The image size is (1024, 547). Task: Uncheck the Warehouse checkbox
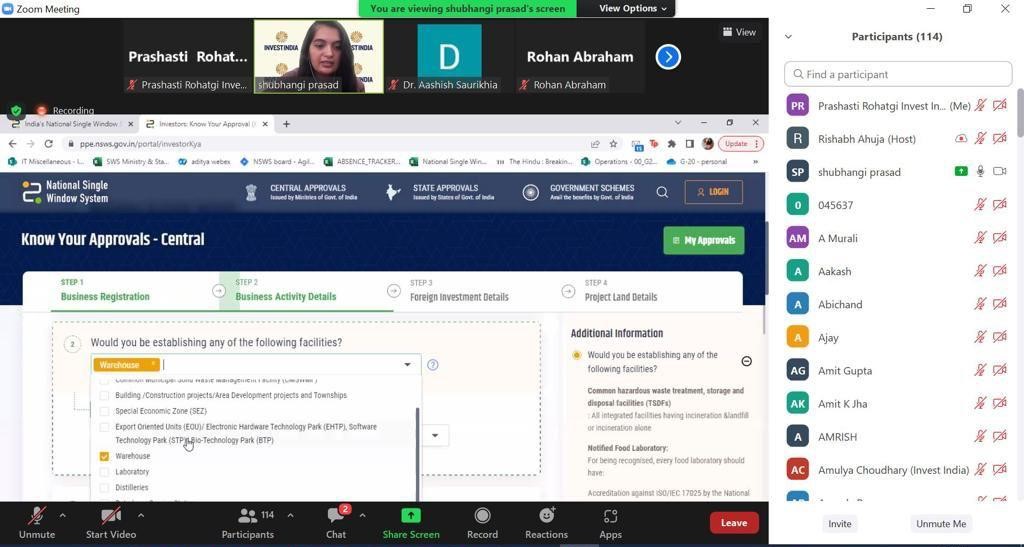point(104,456)
